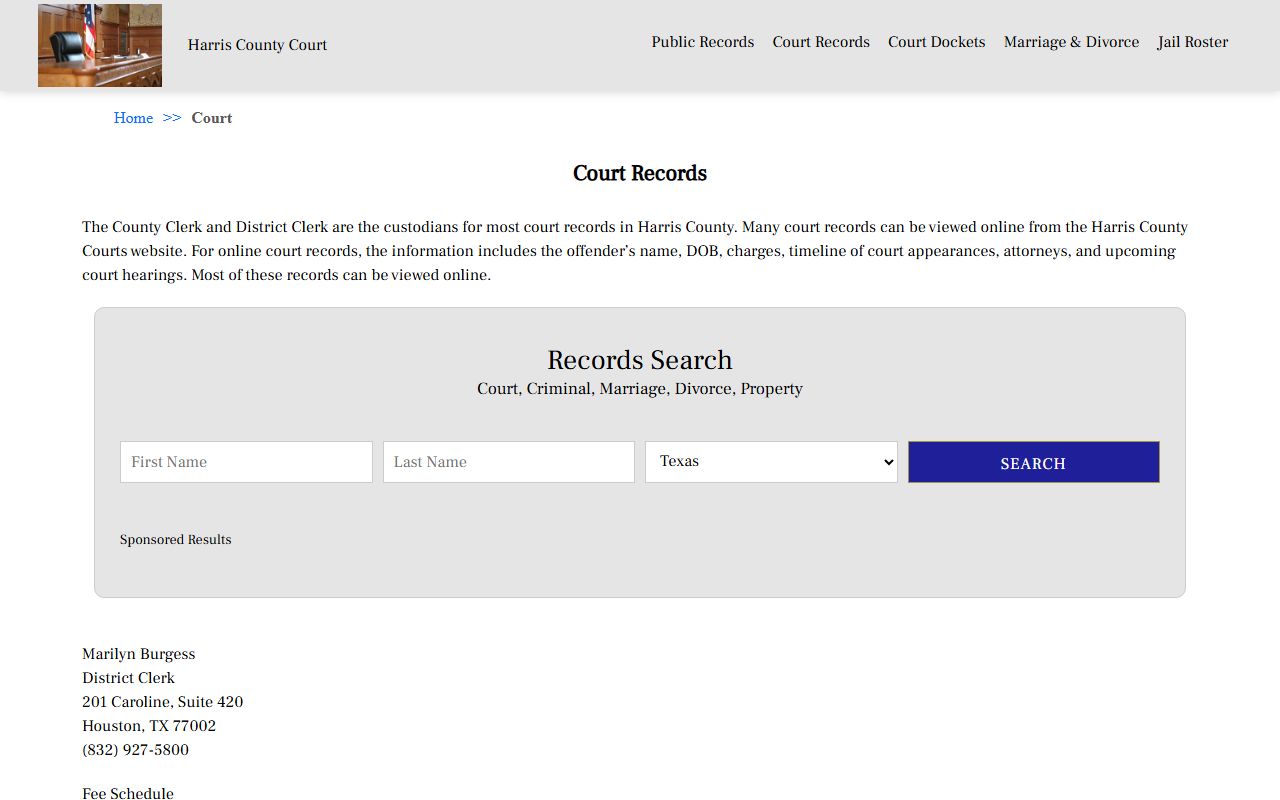
Task: Focus the Last Name input field
Action: pos(508,462)
